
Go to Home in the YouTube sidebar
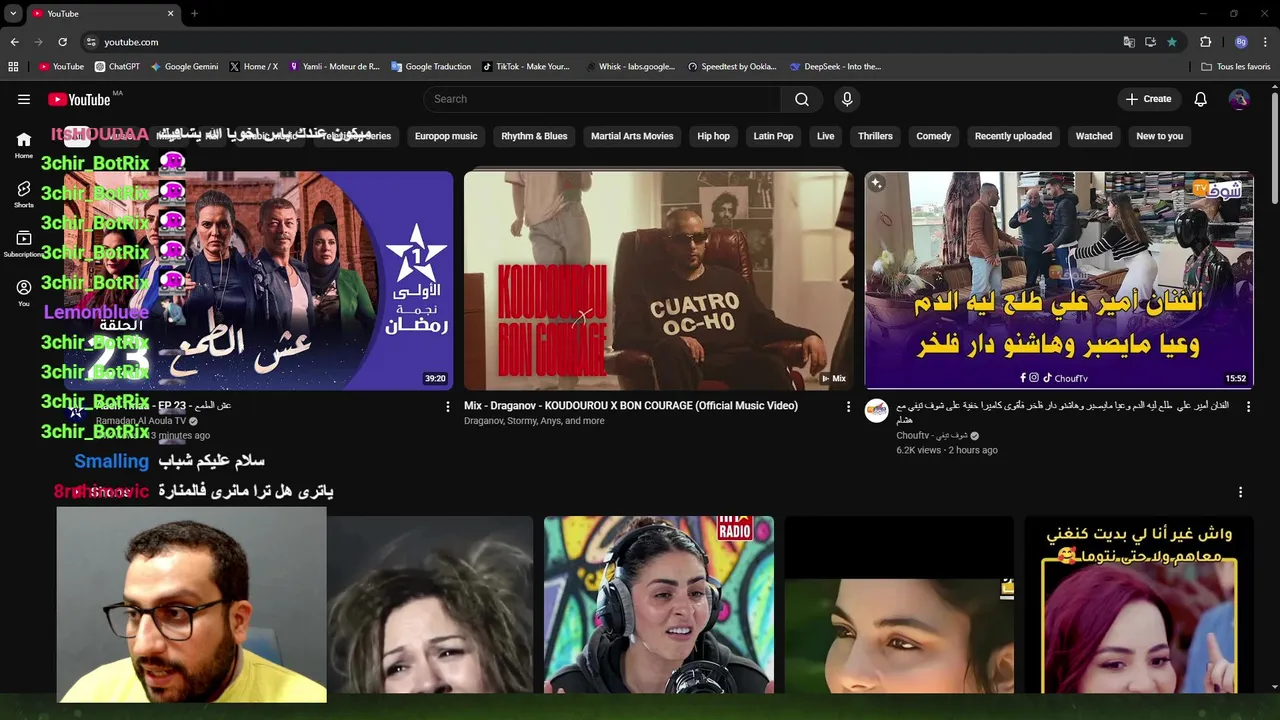[24, 145]
